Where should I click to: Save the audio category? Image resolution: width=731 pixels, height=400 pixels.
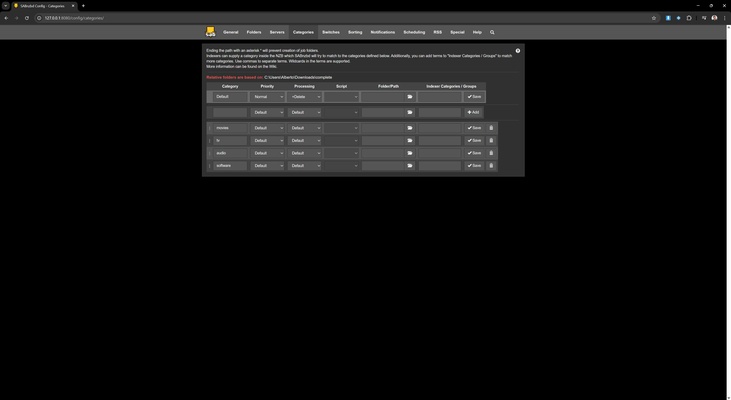474,153
